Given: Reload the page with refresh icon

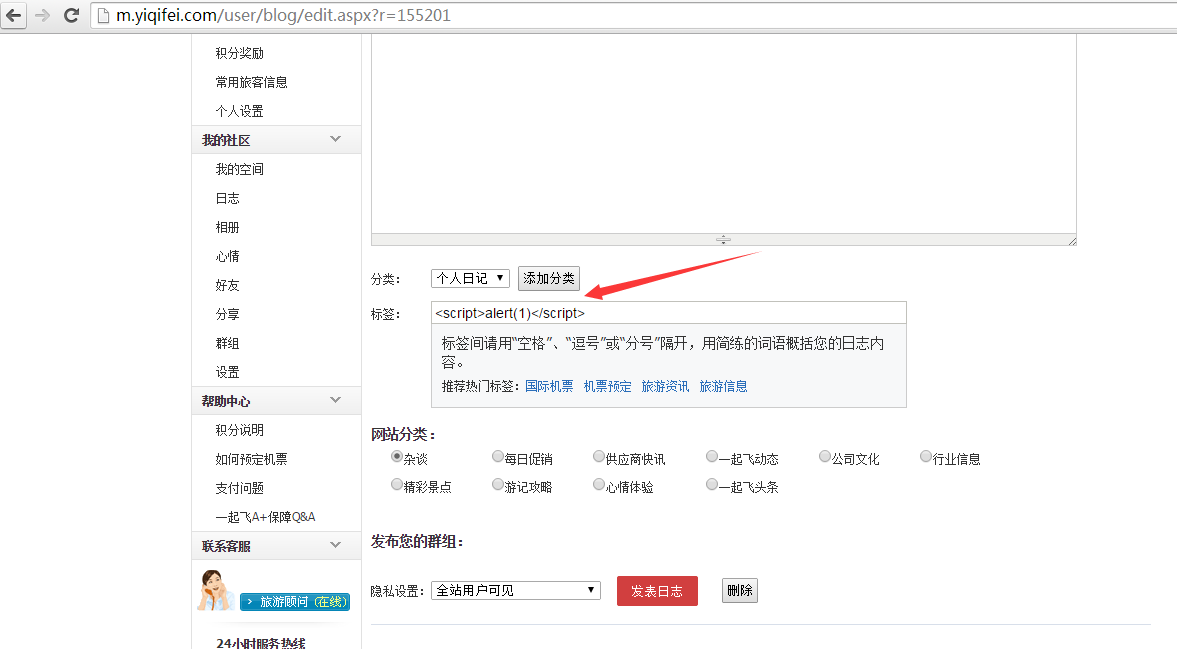Looking at the screenshot, I should 71,15.
